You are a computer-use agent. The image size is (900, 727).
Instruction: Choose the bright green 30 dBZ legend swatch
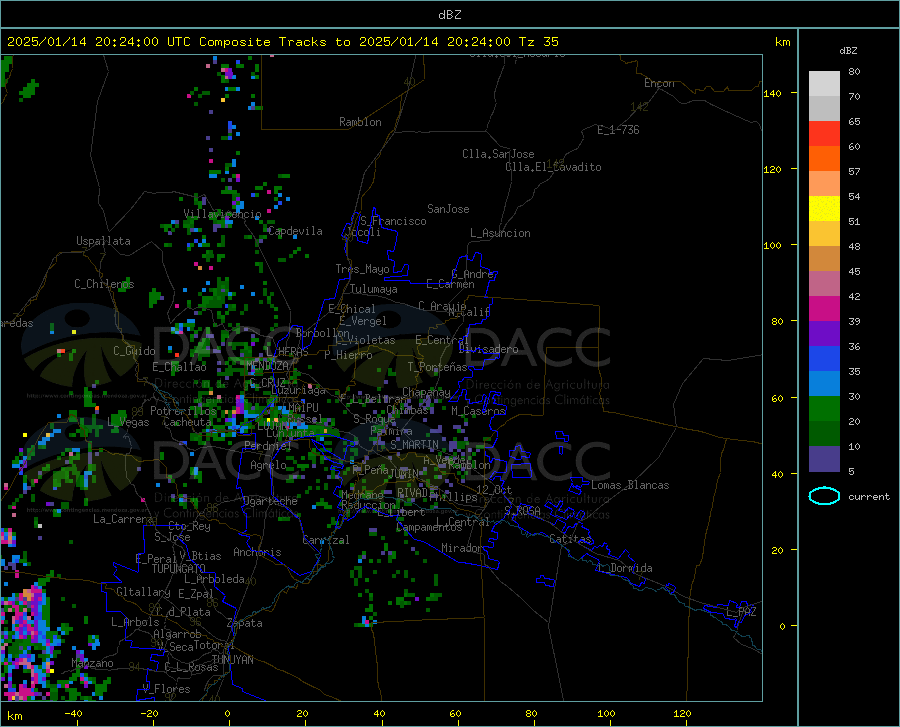tap(824, 409)
